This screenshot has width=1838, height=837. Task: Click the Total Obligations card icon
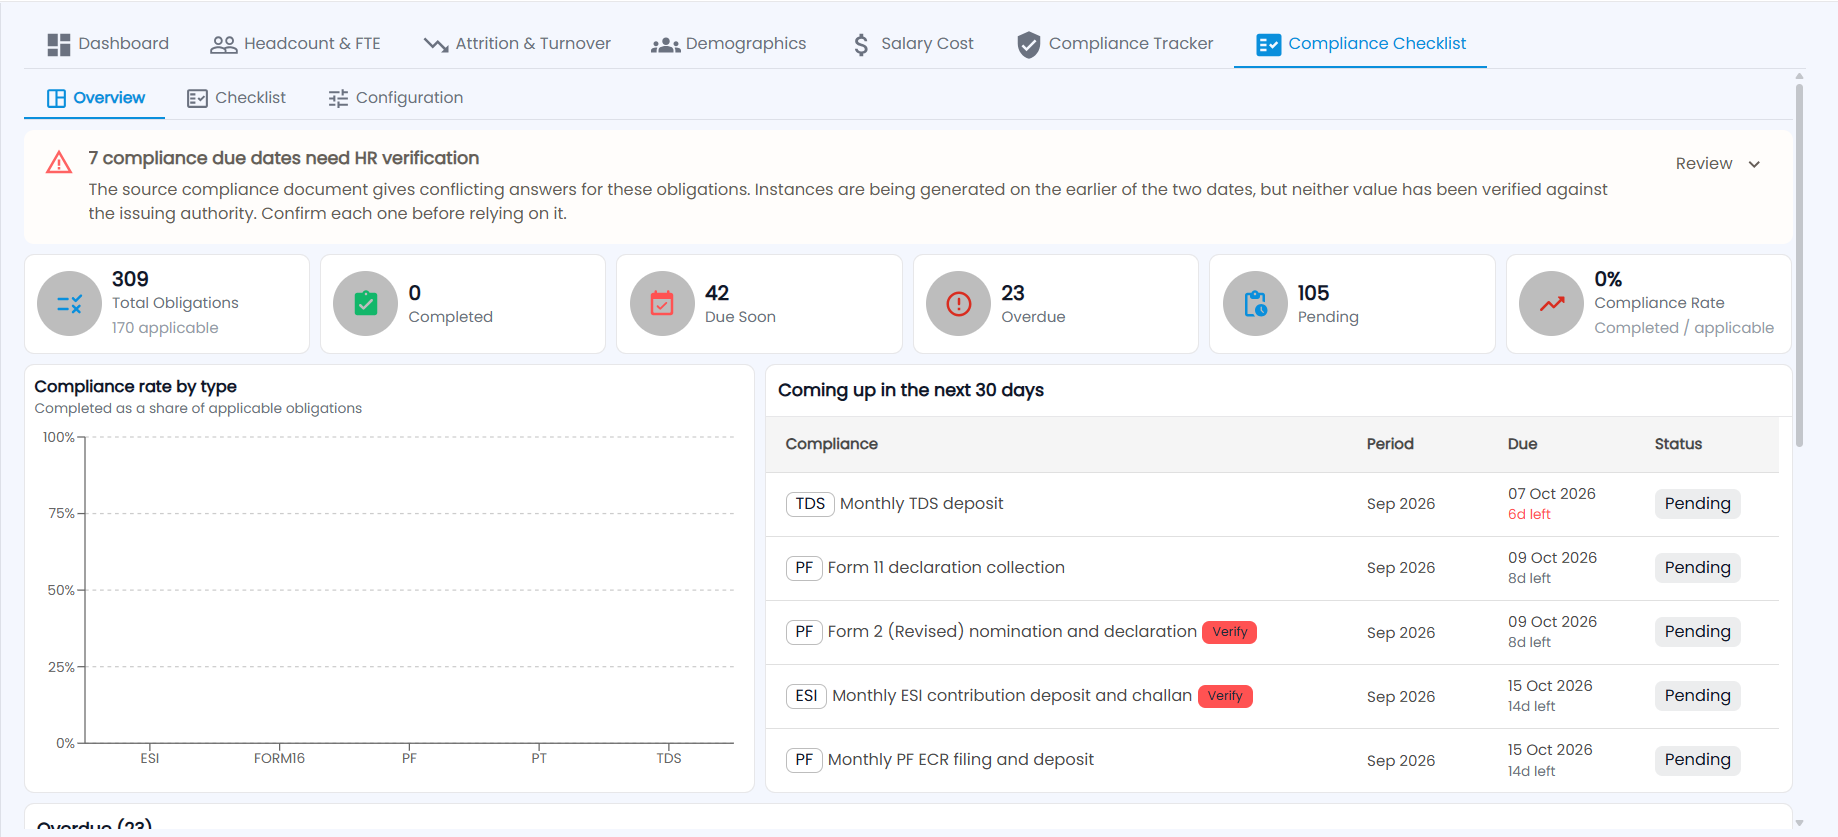(69, 304)
